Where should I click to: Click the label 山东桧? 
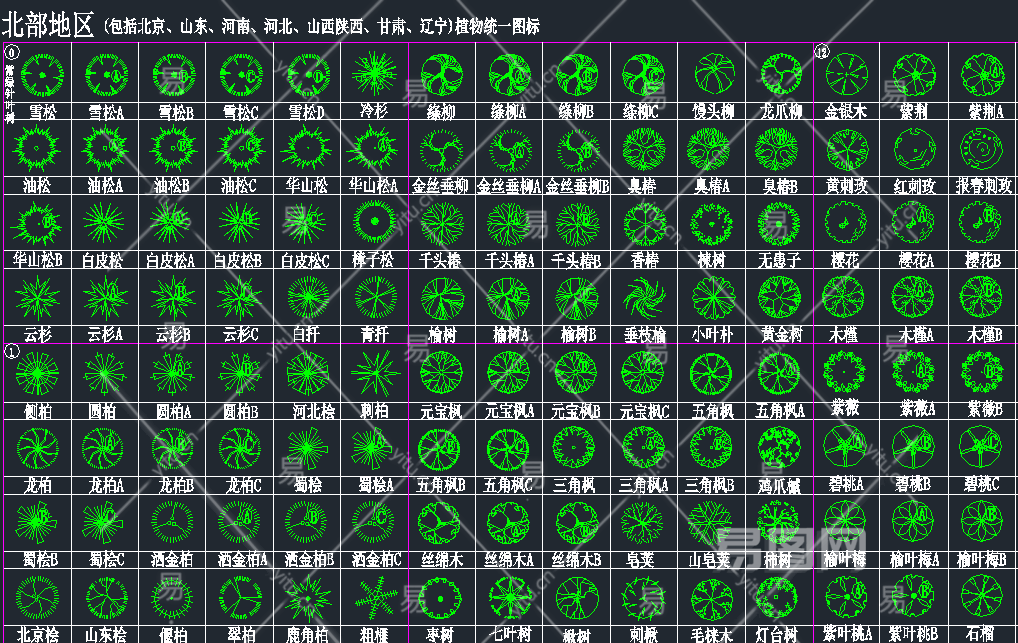pyautogui.click(x=106, y=635)
